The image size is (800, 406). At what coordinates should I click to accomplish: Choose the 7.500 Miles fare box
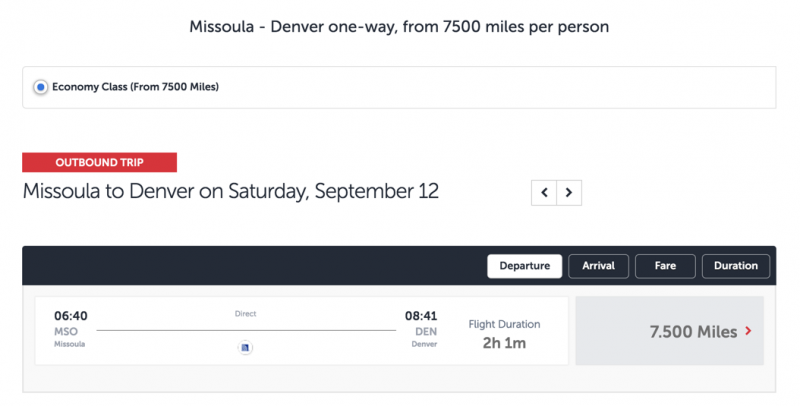click(x=670, y=331)
